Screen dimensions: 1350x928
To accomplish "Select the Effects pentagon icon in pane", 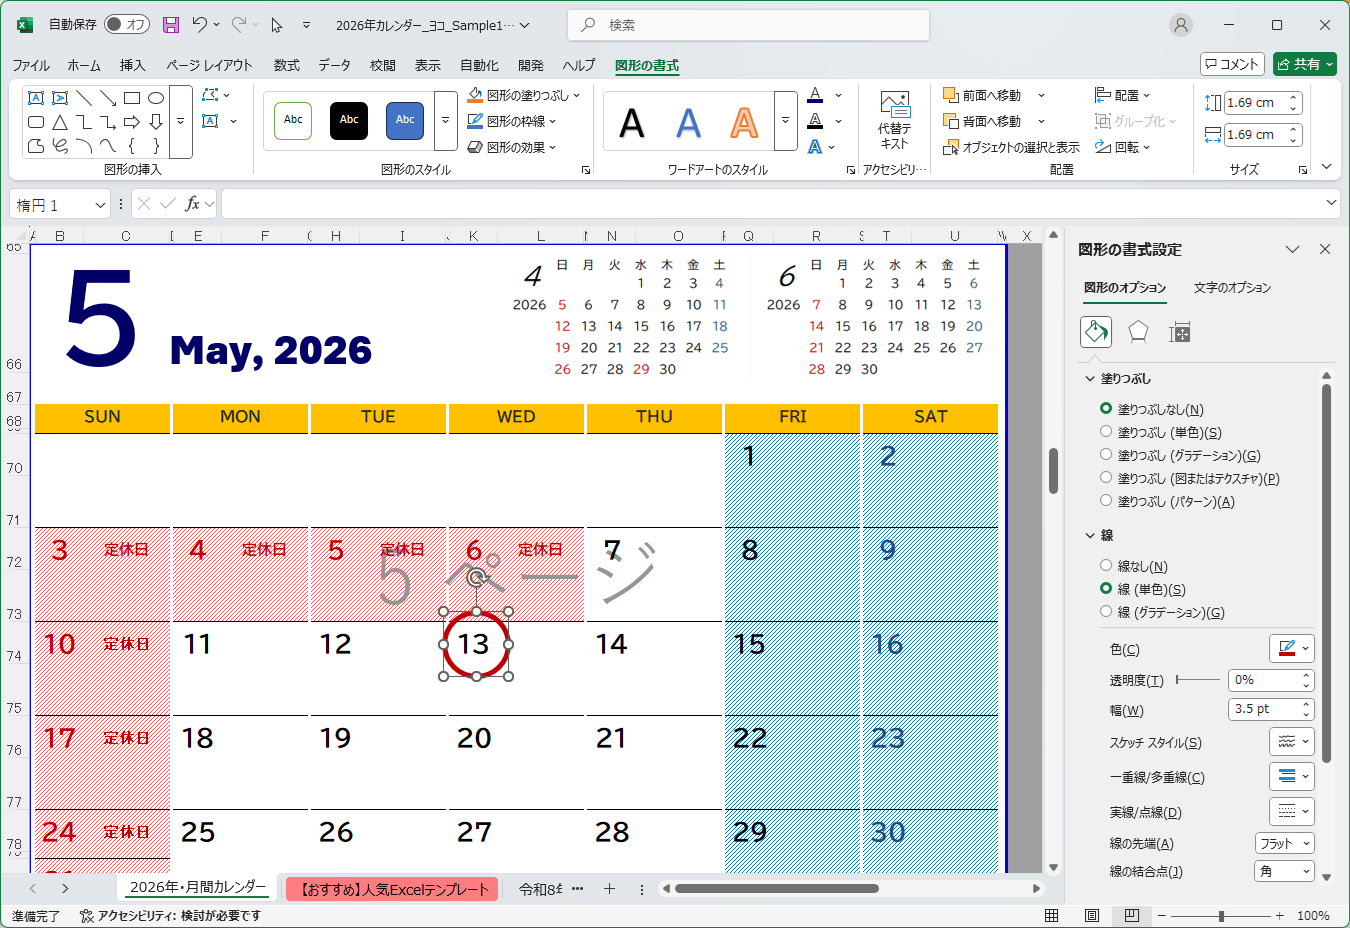I will coord(1138,332).
